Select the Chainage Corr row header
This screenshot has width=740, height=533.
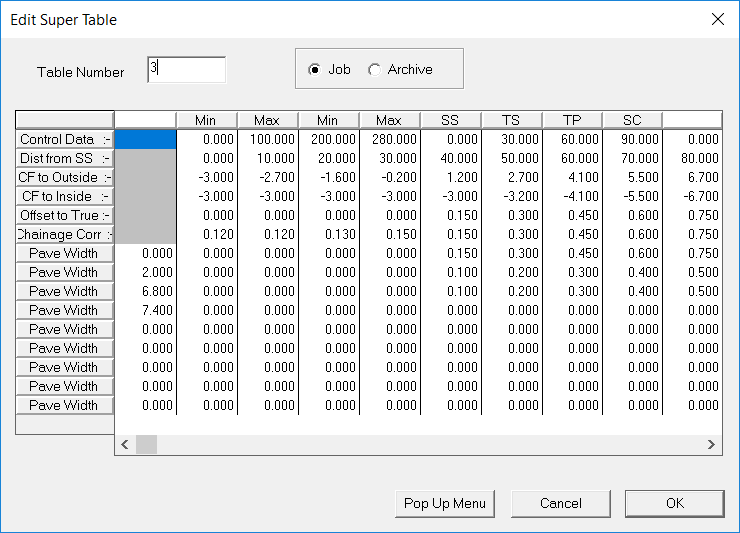(x=65, y=235)
